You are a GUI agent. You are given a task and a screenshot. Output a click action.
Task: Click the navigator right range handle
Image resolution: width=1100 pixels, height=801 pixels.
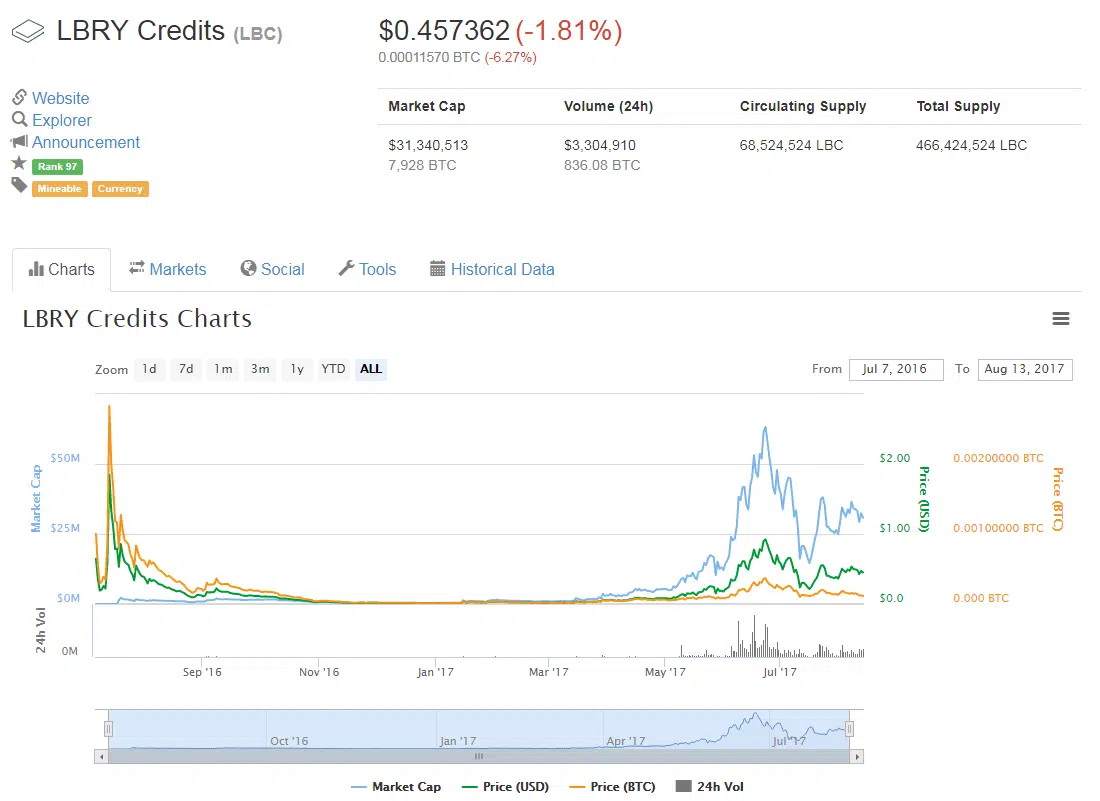click(850, 729)
